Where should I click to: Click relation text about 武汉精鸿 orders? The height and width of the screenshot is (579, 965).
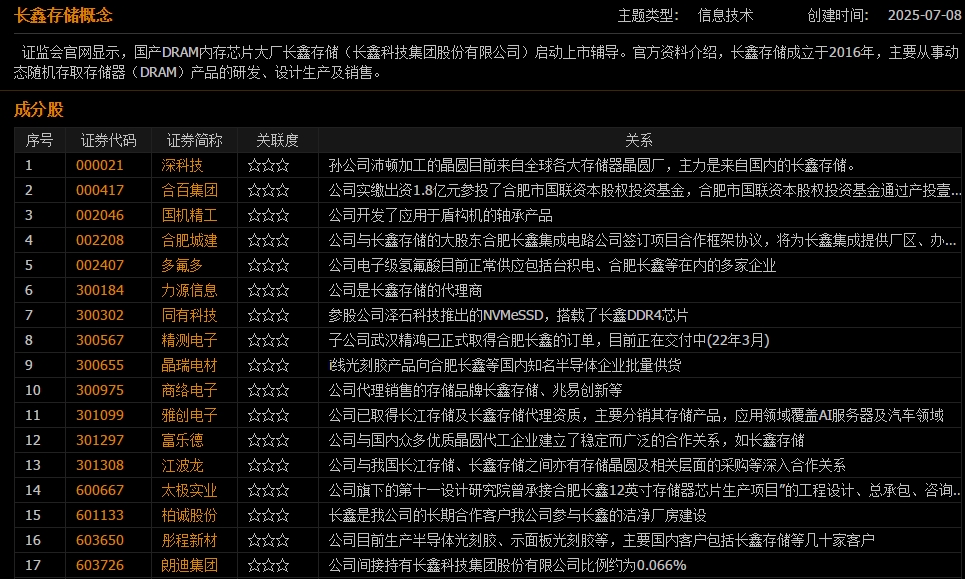[549, 340]
